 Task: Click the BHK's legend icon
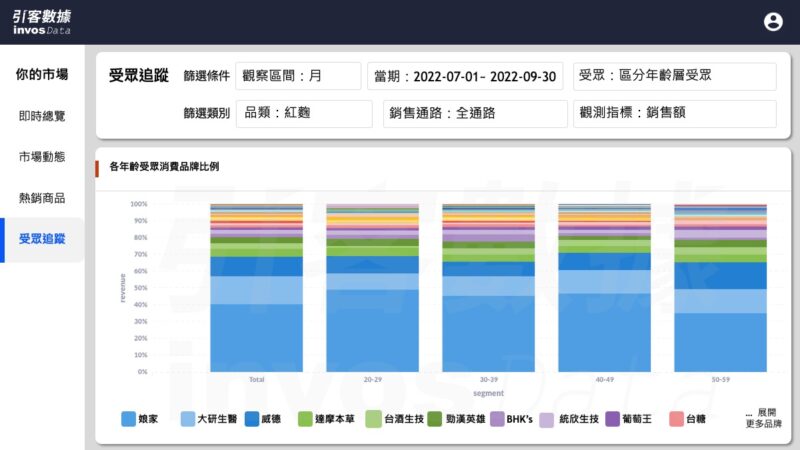pos(497,419)
